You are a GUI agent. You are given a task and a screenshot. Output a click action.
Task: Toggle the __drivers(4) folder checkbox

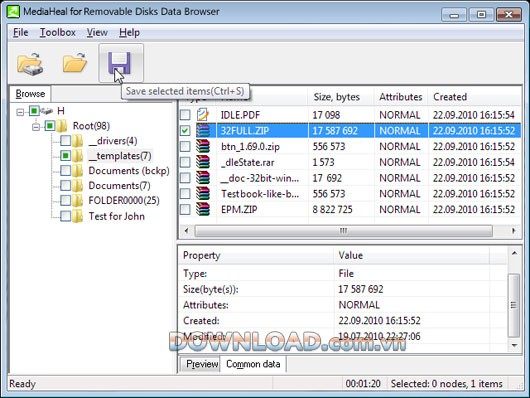tap(66, 141)
